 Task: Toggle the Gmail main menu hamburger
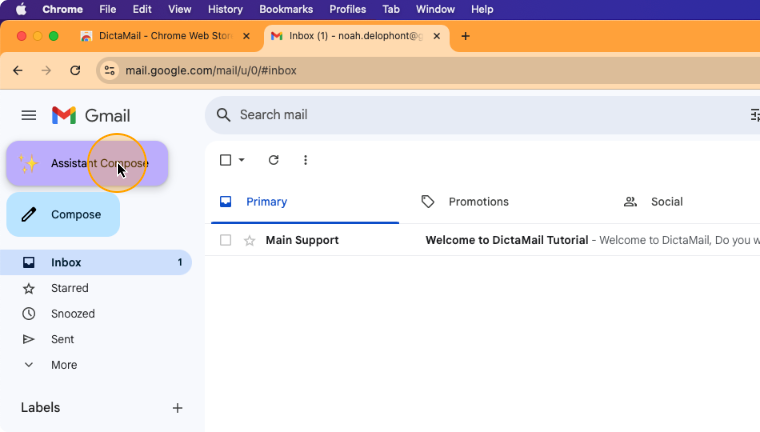[29, 115]
